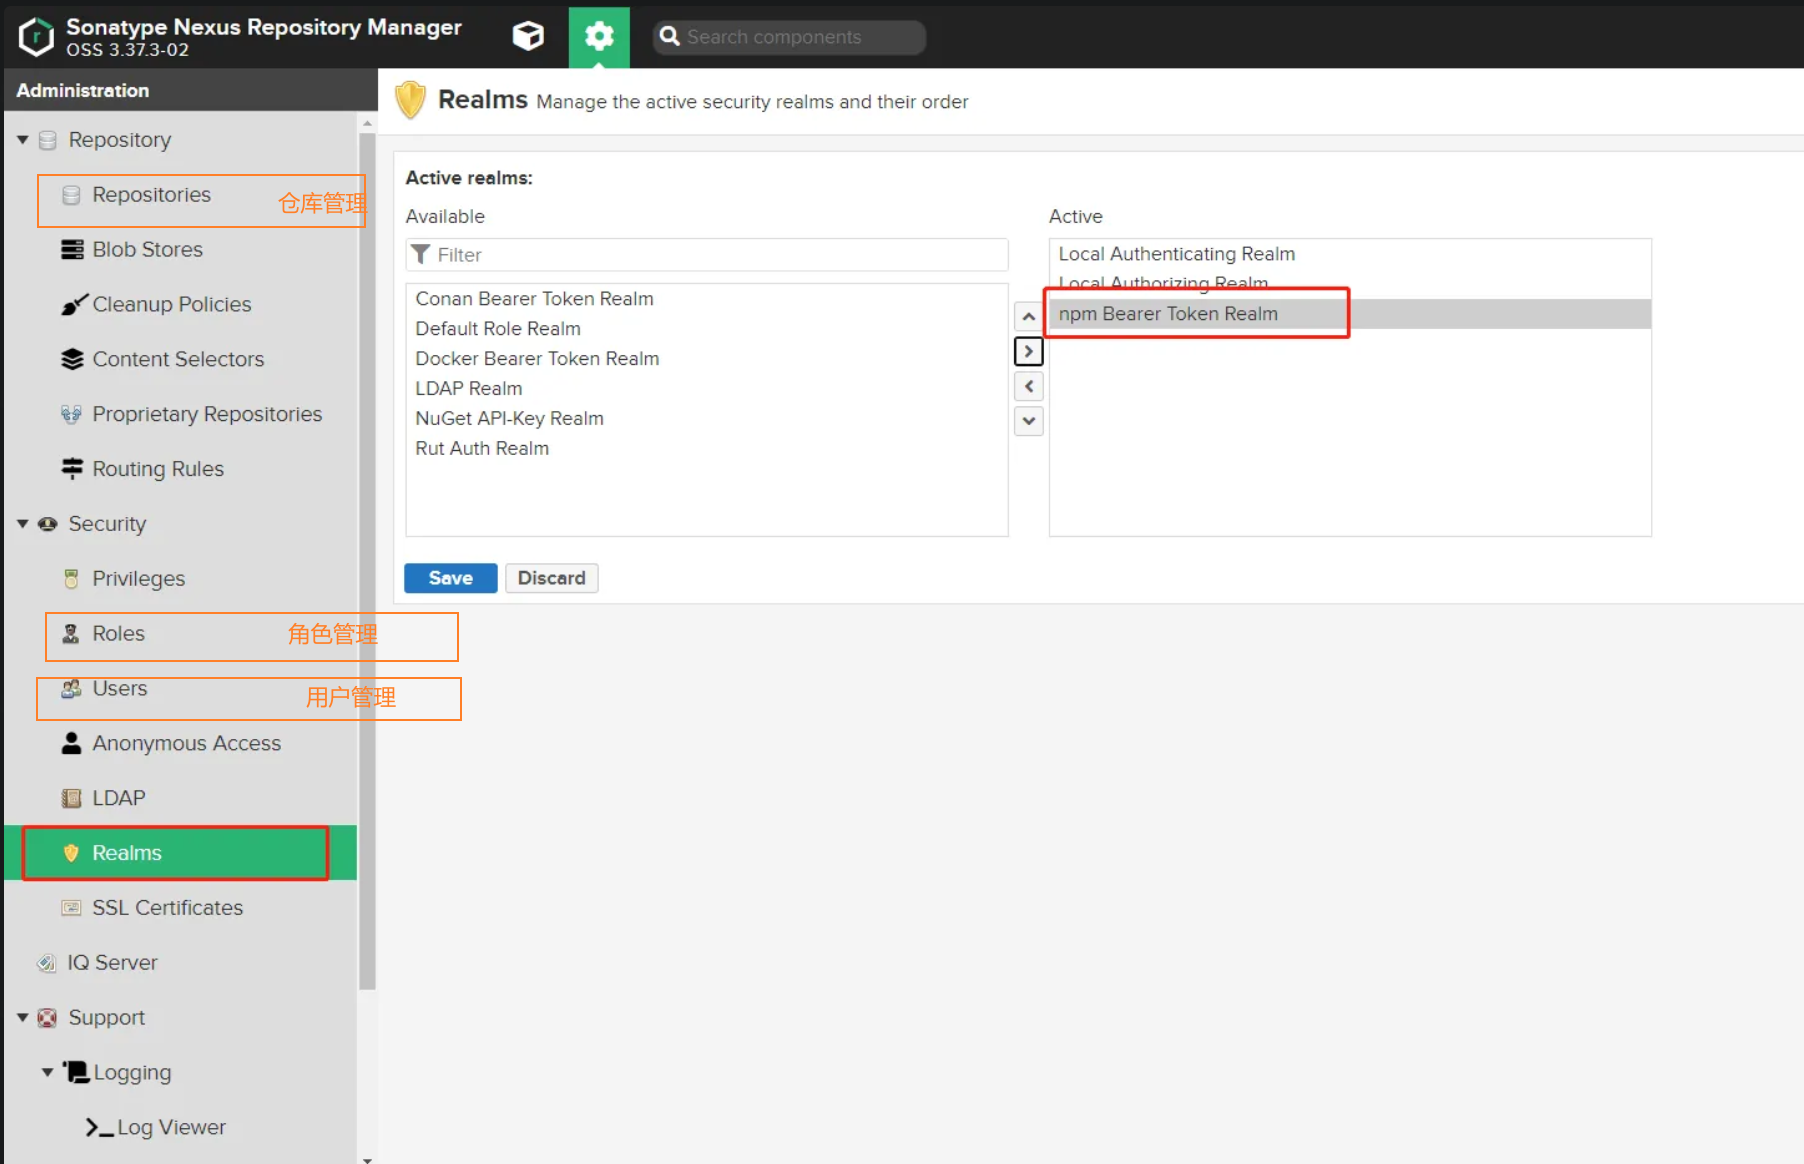
Task: Click the Discard button
Action: click(551, 578)
